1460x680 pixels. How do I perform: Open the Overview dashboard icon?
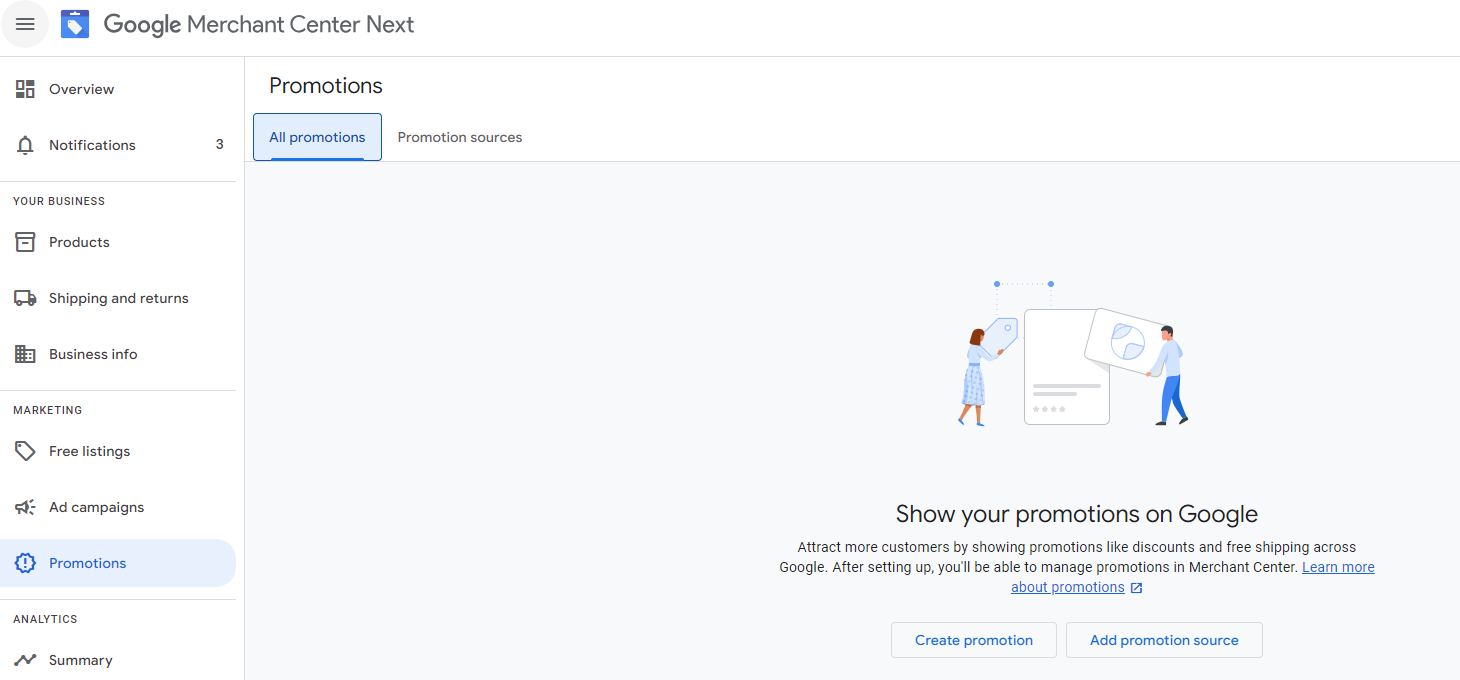[x=25, y=88]
